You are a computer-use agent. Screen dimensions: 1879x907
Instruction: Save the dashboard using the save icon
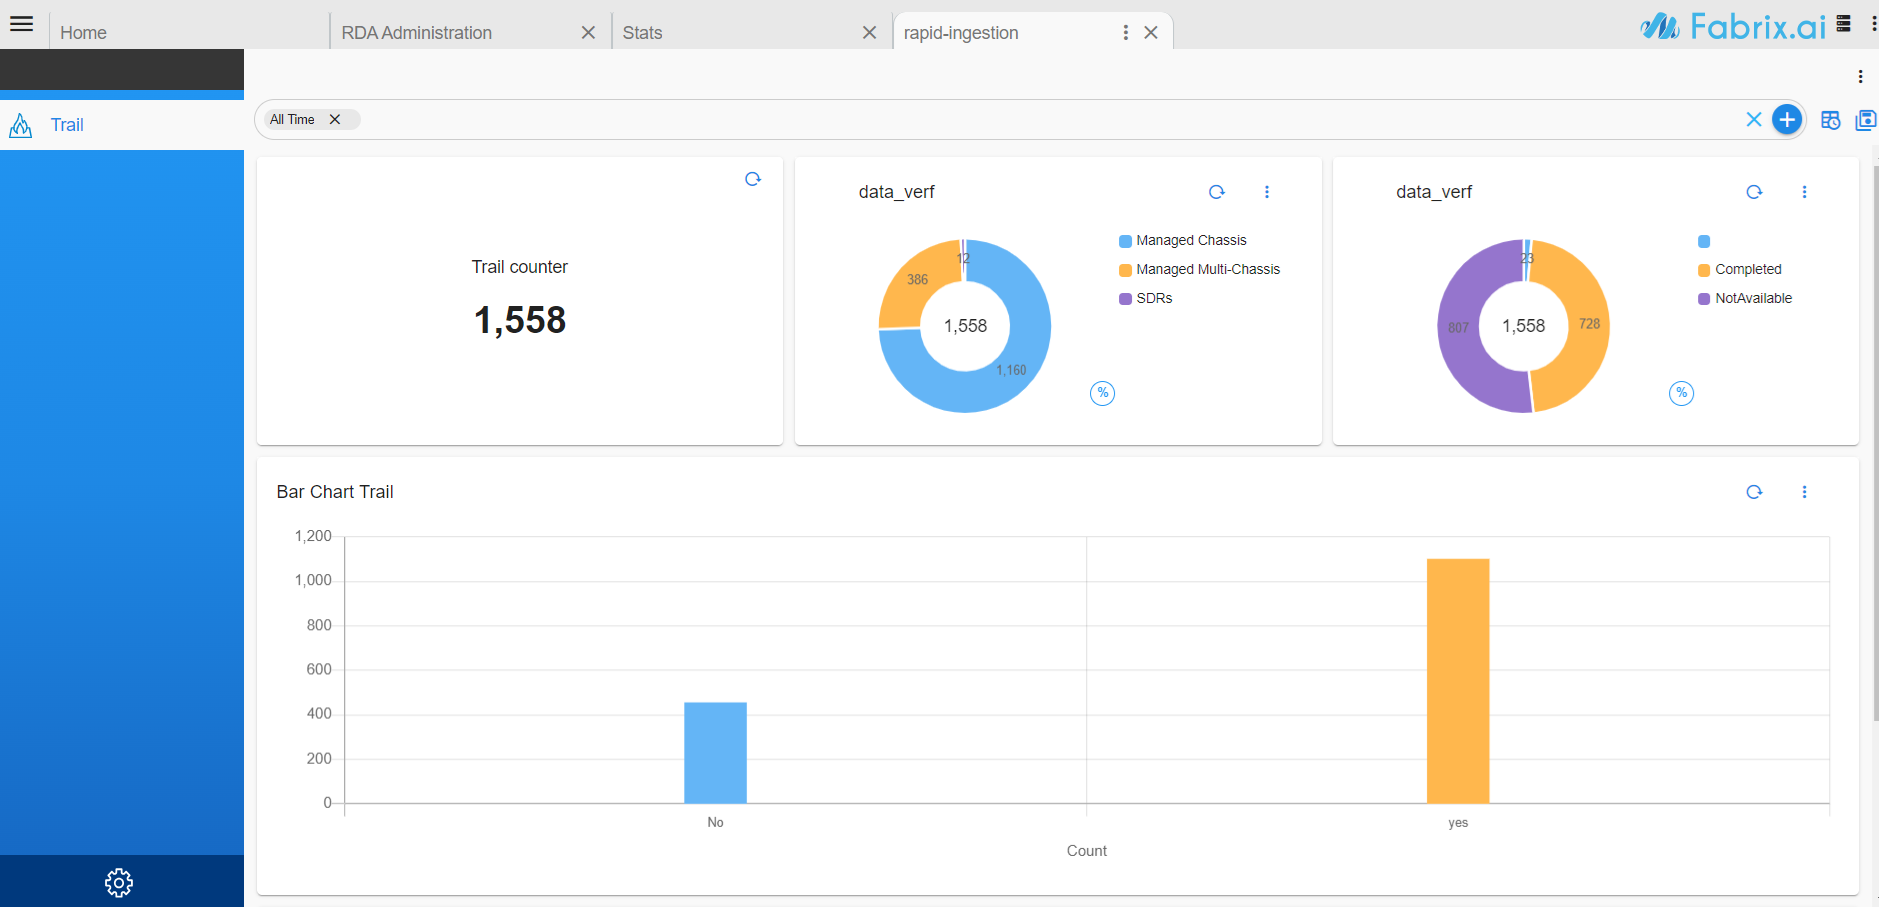pos(1866,120)
